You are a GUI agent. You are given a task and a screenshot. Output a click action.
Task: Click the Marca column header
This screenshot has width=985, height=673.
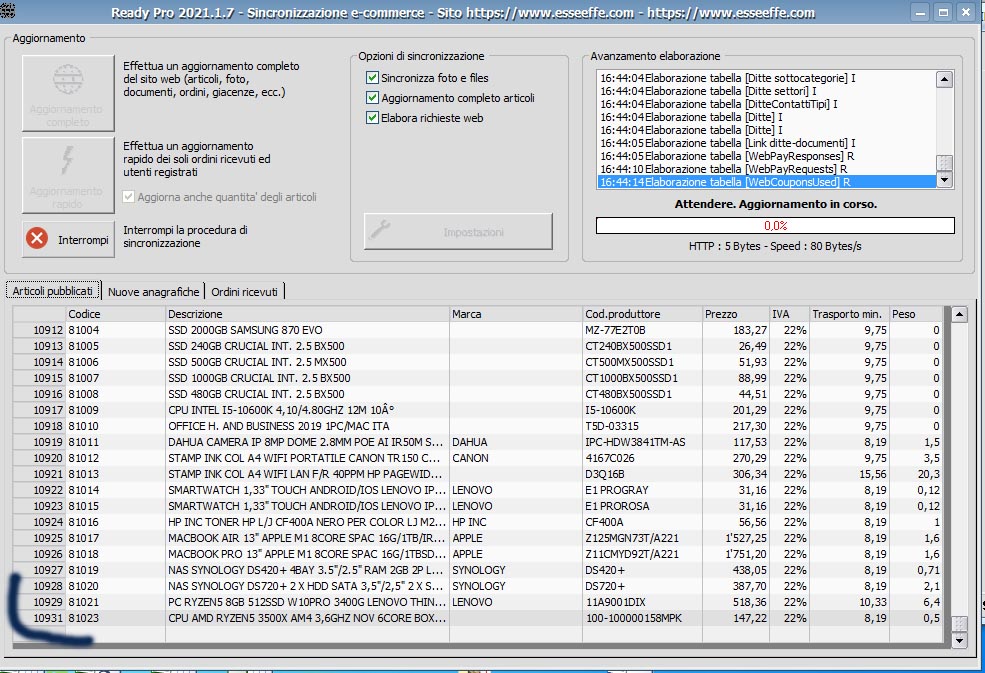[516, 314]
